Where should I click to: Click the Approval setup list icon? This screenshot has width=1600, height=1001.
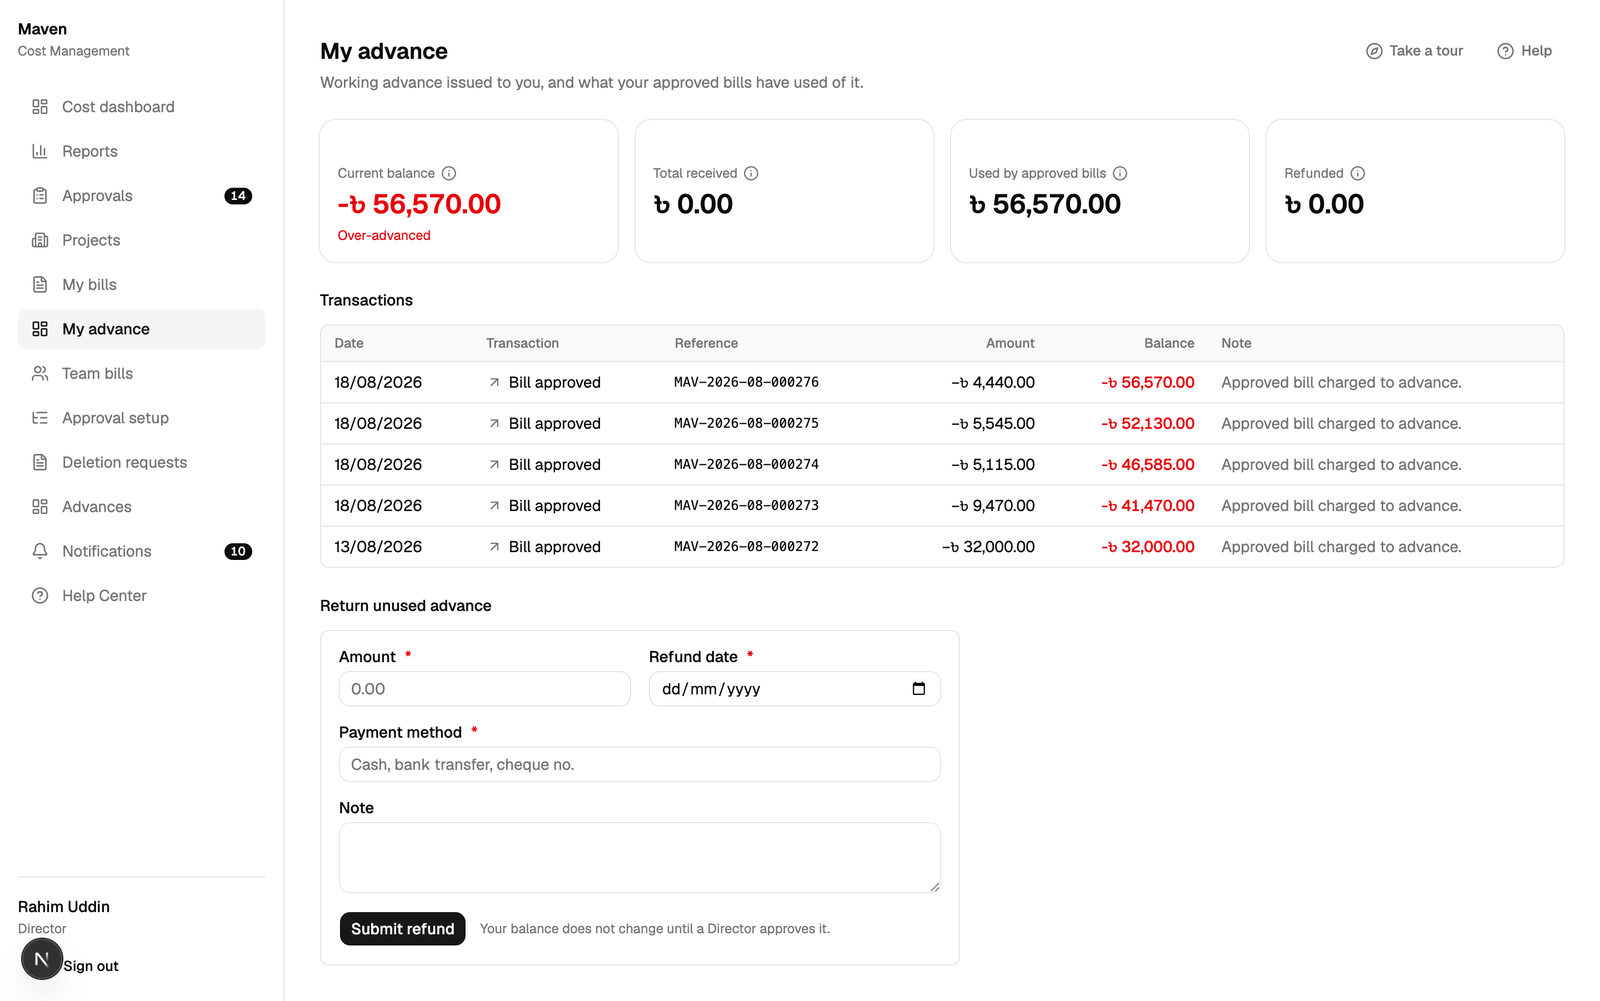point(40,418)
